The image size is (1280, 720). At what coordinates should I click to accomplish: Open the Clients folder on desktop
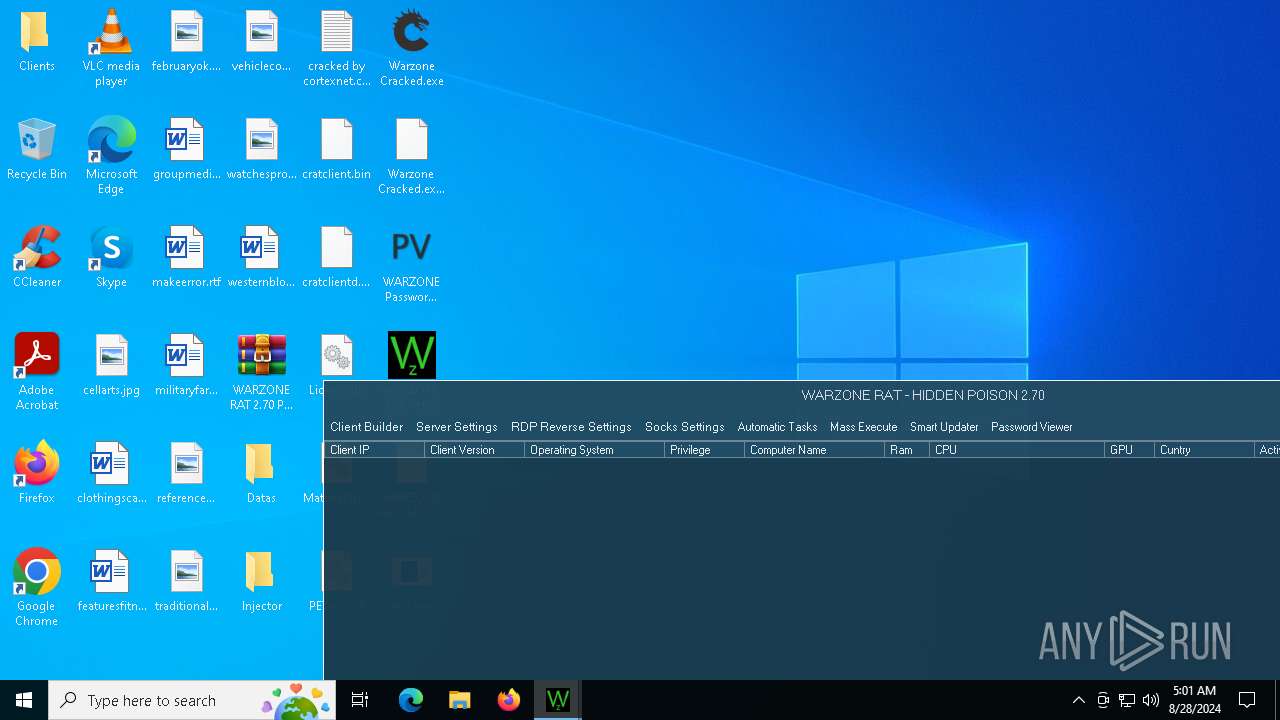pyautogui.click(x=36, y=32)
